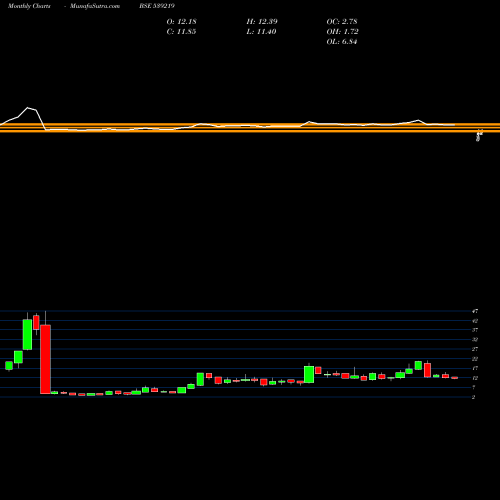Image resolution: width=500 pixels, height=500 pixels.
Task: Select the open value "O: 12.18"
Action: pyautogui.click(x=182, y=22)
